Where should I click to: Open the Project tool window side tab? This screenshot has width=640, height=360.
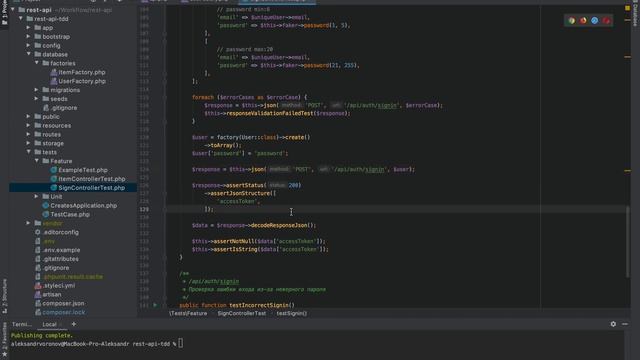tap(4, 12)
